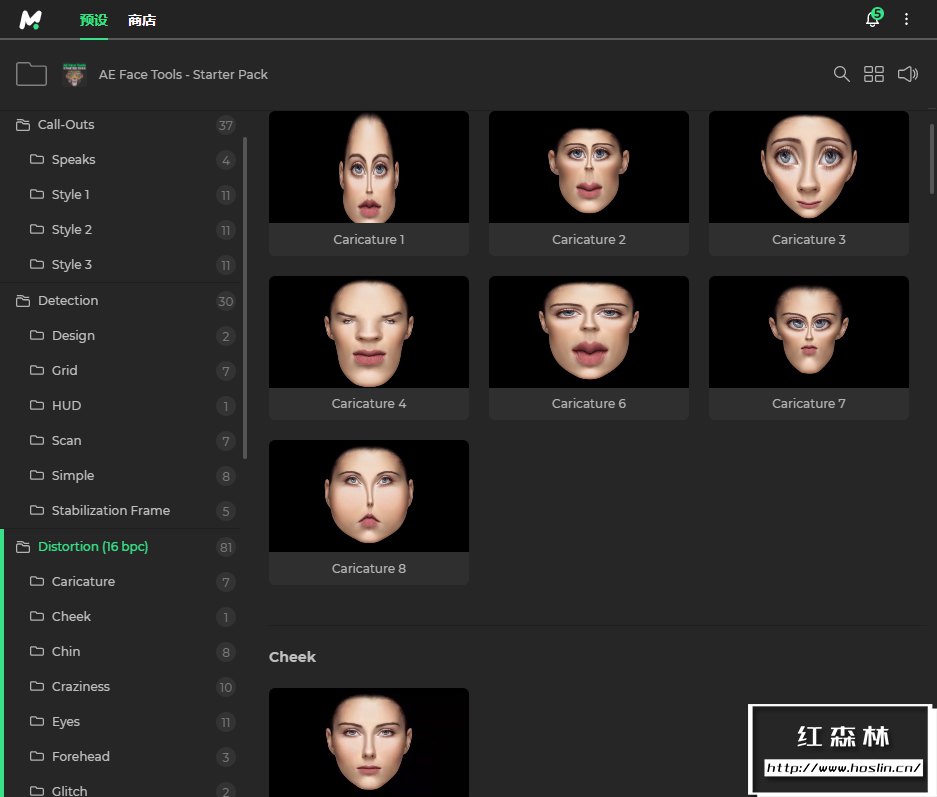Select the Caricature subfolder
The width and height of the screenshot is (937, 797).
(83, 582)
